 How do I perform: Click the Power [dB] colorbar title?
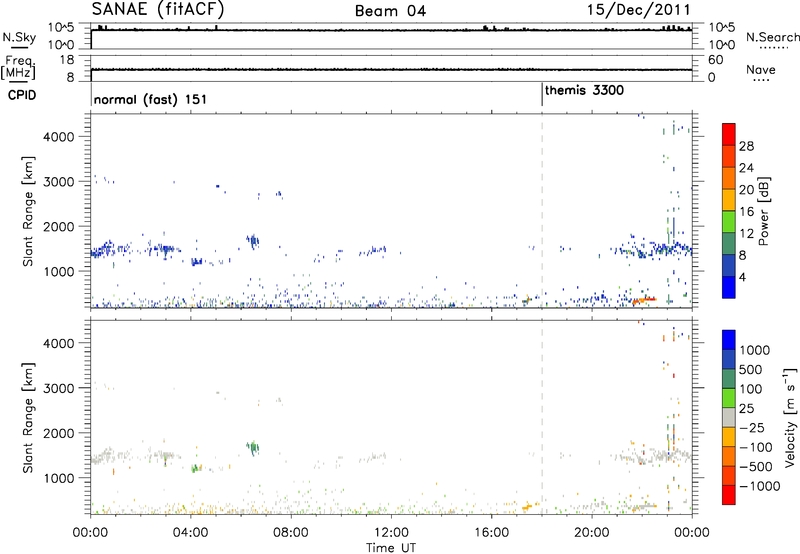(763, 211)
